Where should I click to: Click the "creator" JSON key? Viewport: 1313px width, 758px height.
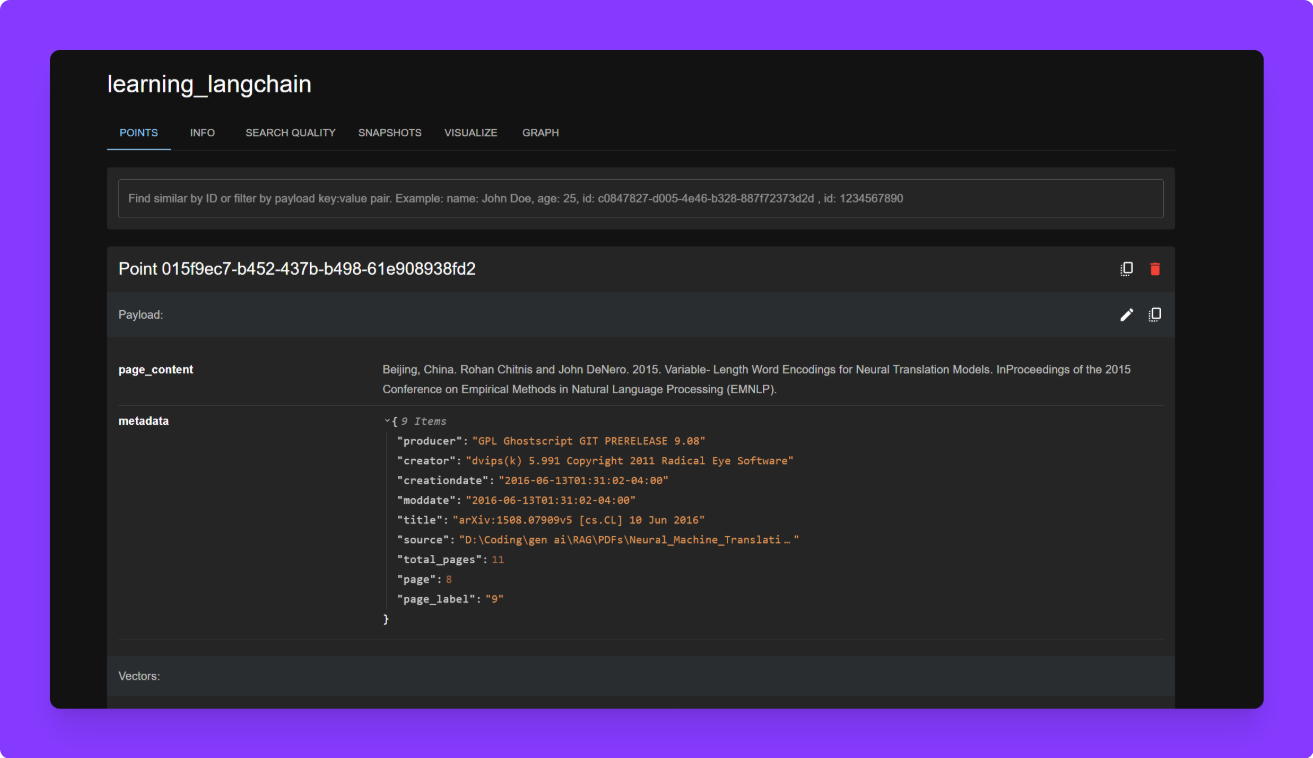click(428, 461)
